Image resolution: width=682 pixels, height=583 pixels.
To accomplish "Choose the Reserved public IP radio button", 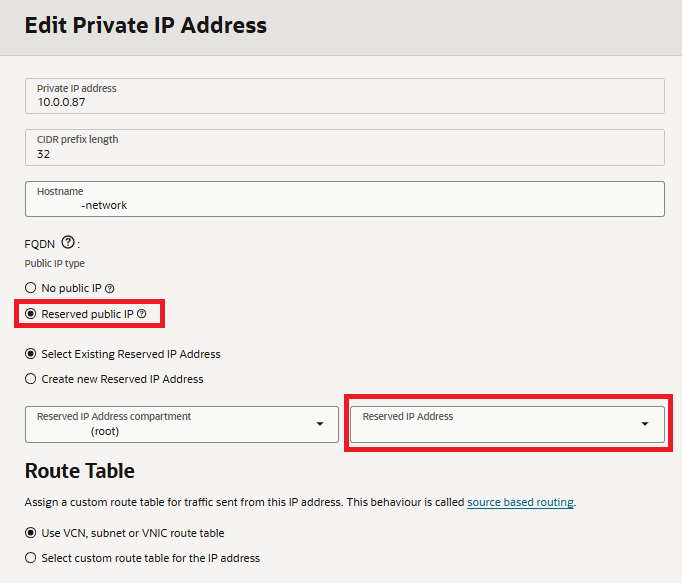I will 31,314.
